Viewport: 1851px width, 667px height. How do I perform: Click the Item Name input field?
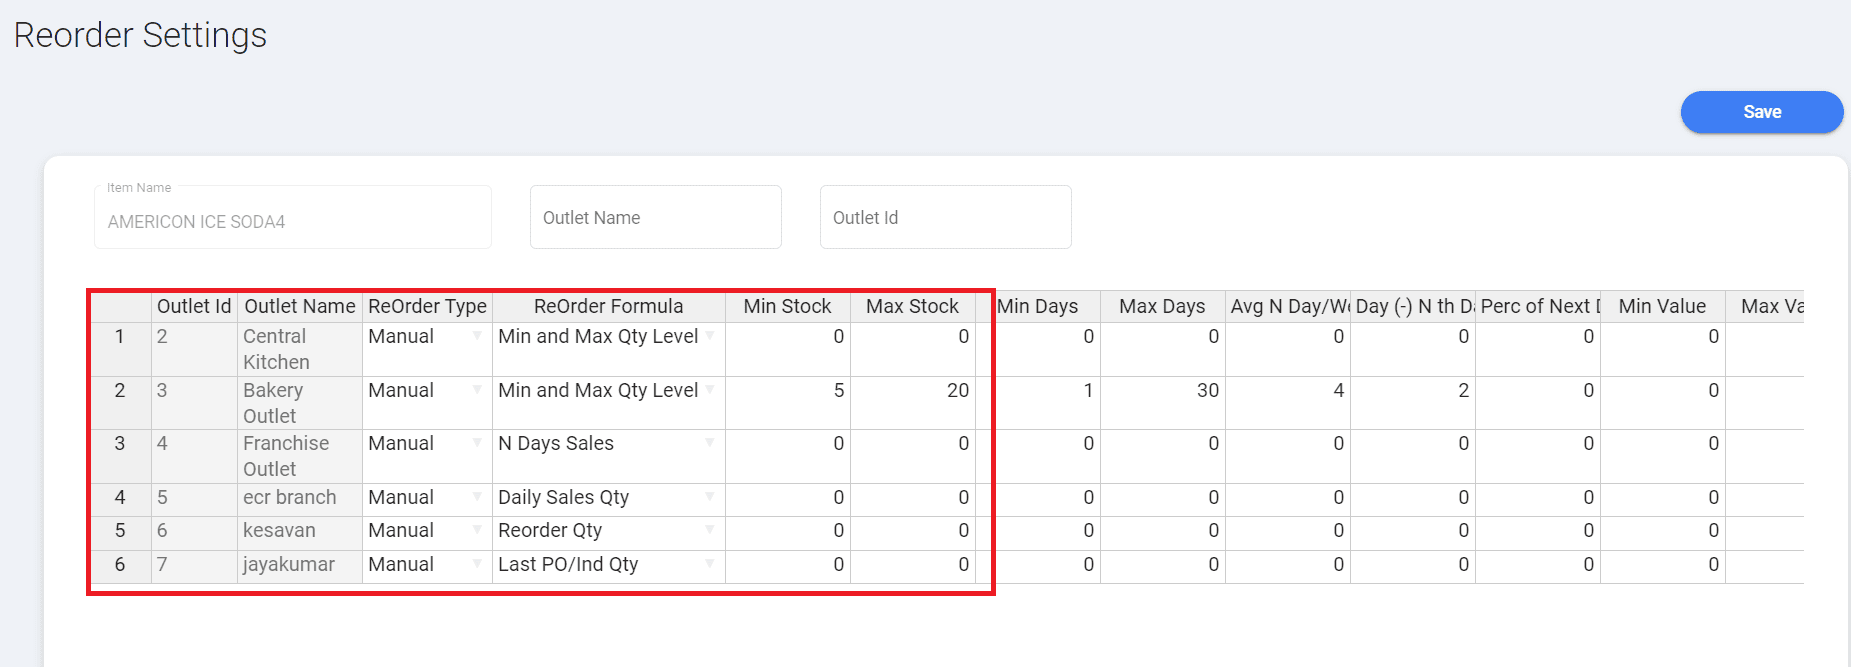292,221
